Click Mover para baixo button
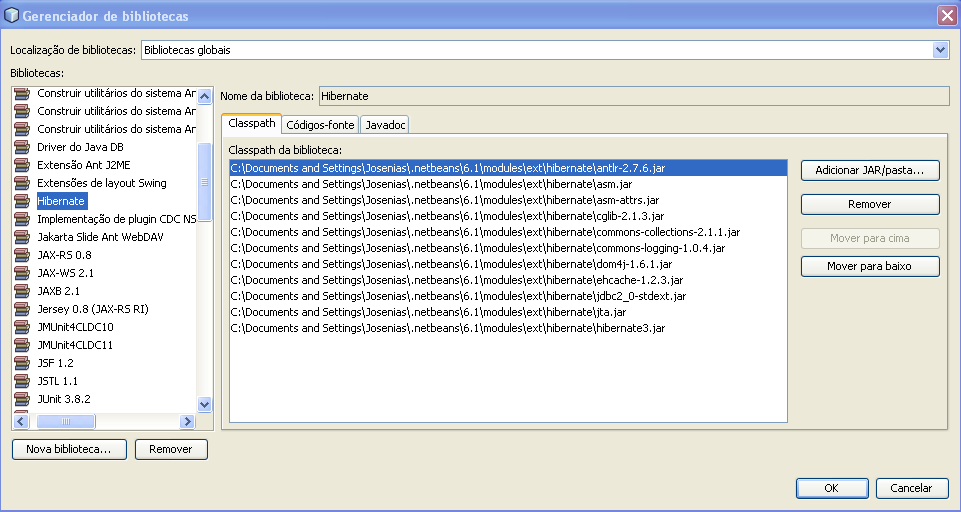The width and height of the screenshot is (961, 512). (x=869, y=267)
